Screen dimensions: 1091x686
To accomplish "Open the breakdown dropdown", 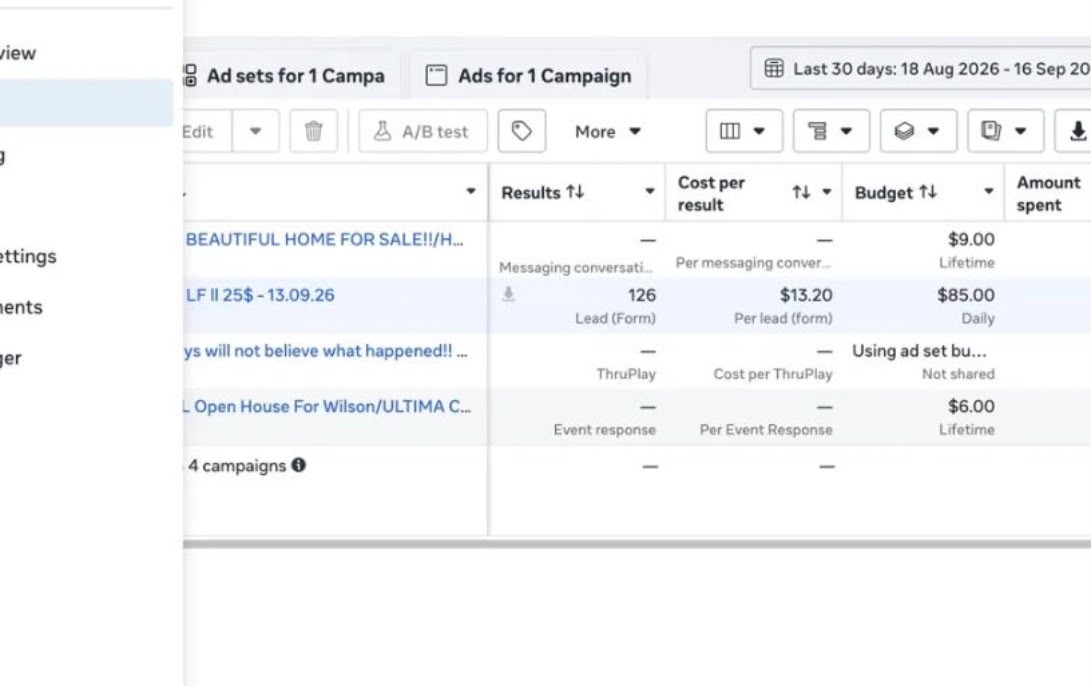I will coord(831,131).
